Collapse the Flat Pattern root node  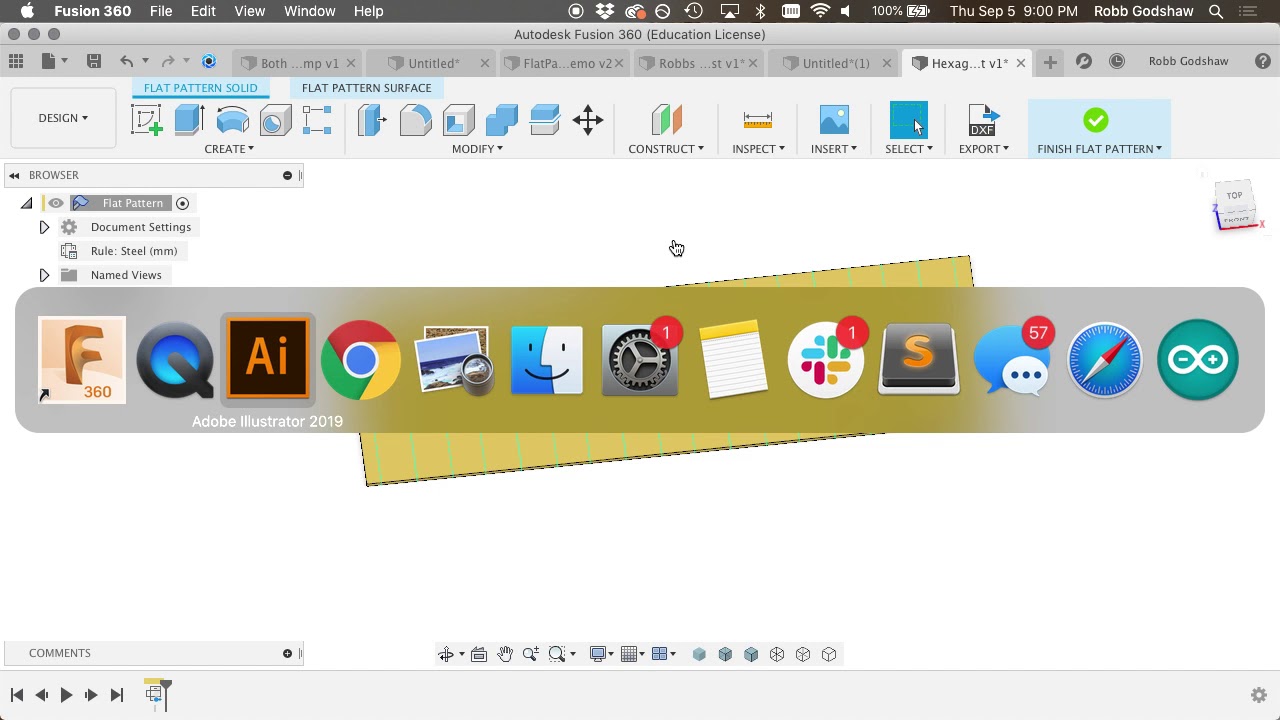pyautogui.click(x=27, y=203)
